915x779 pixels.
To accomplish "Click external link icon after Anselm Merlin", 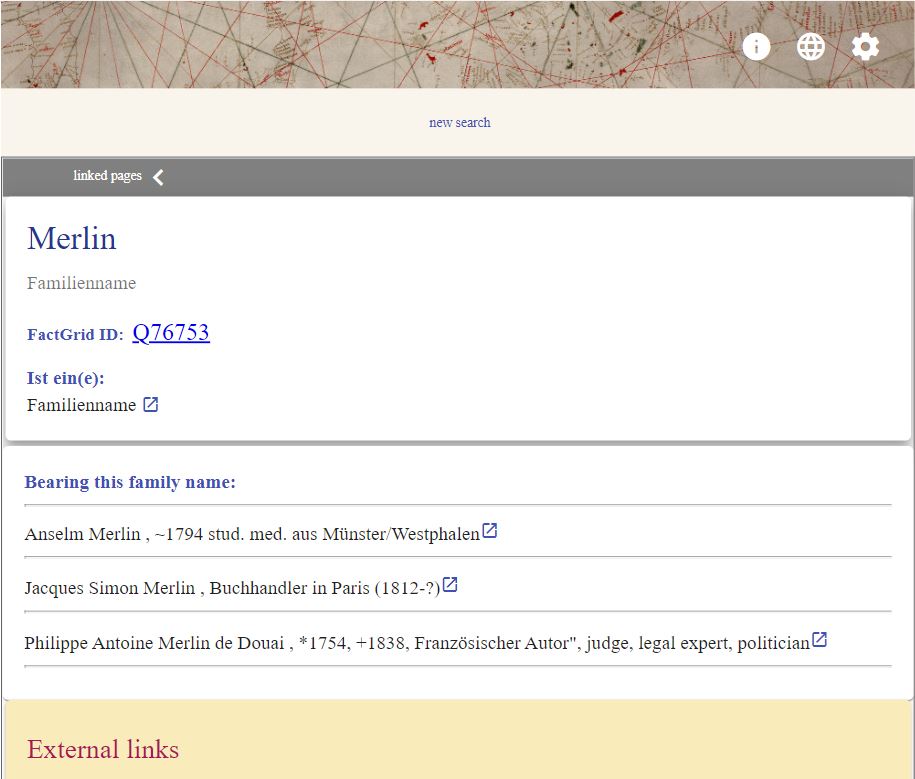I will coord(489,530).
